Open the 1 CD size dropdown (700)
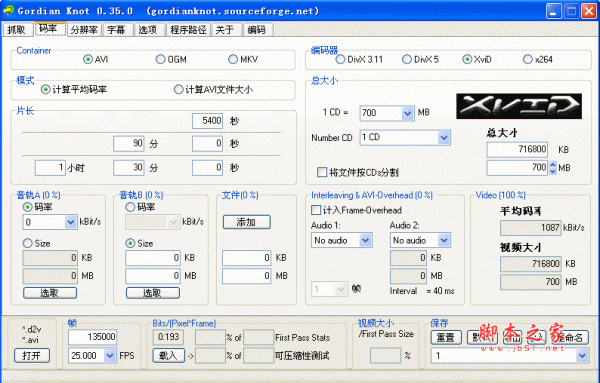The width and height of the screenshot is (600, 383). click(x=408, y=113)
